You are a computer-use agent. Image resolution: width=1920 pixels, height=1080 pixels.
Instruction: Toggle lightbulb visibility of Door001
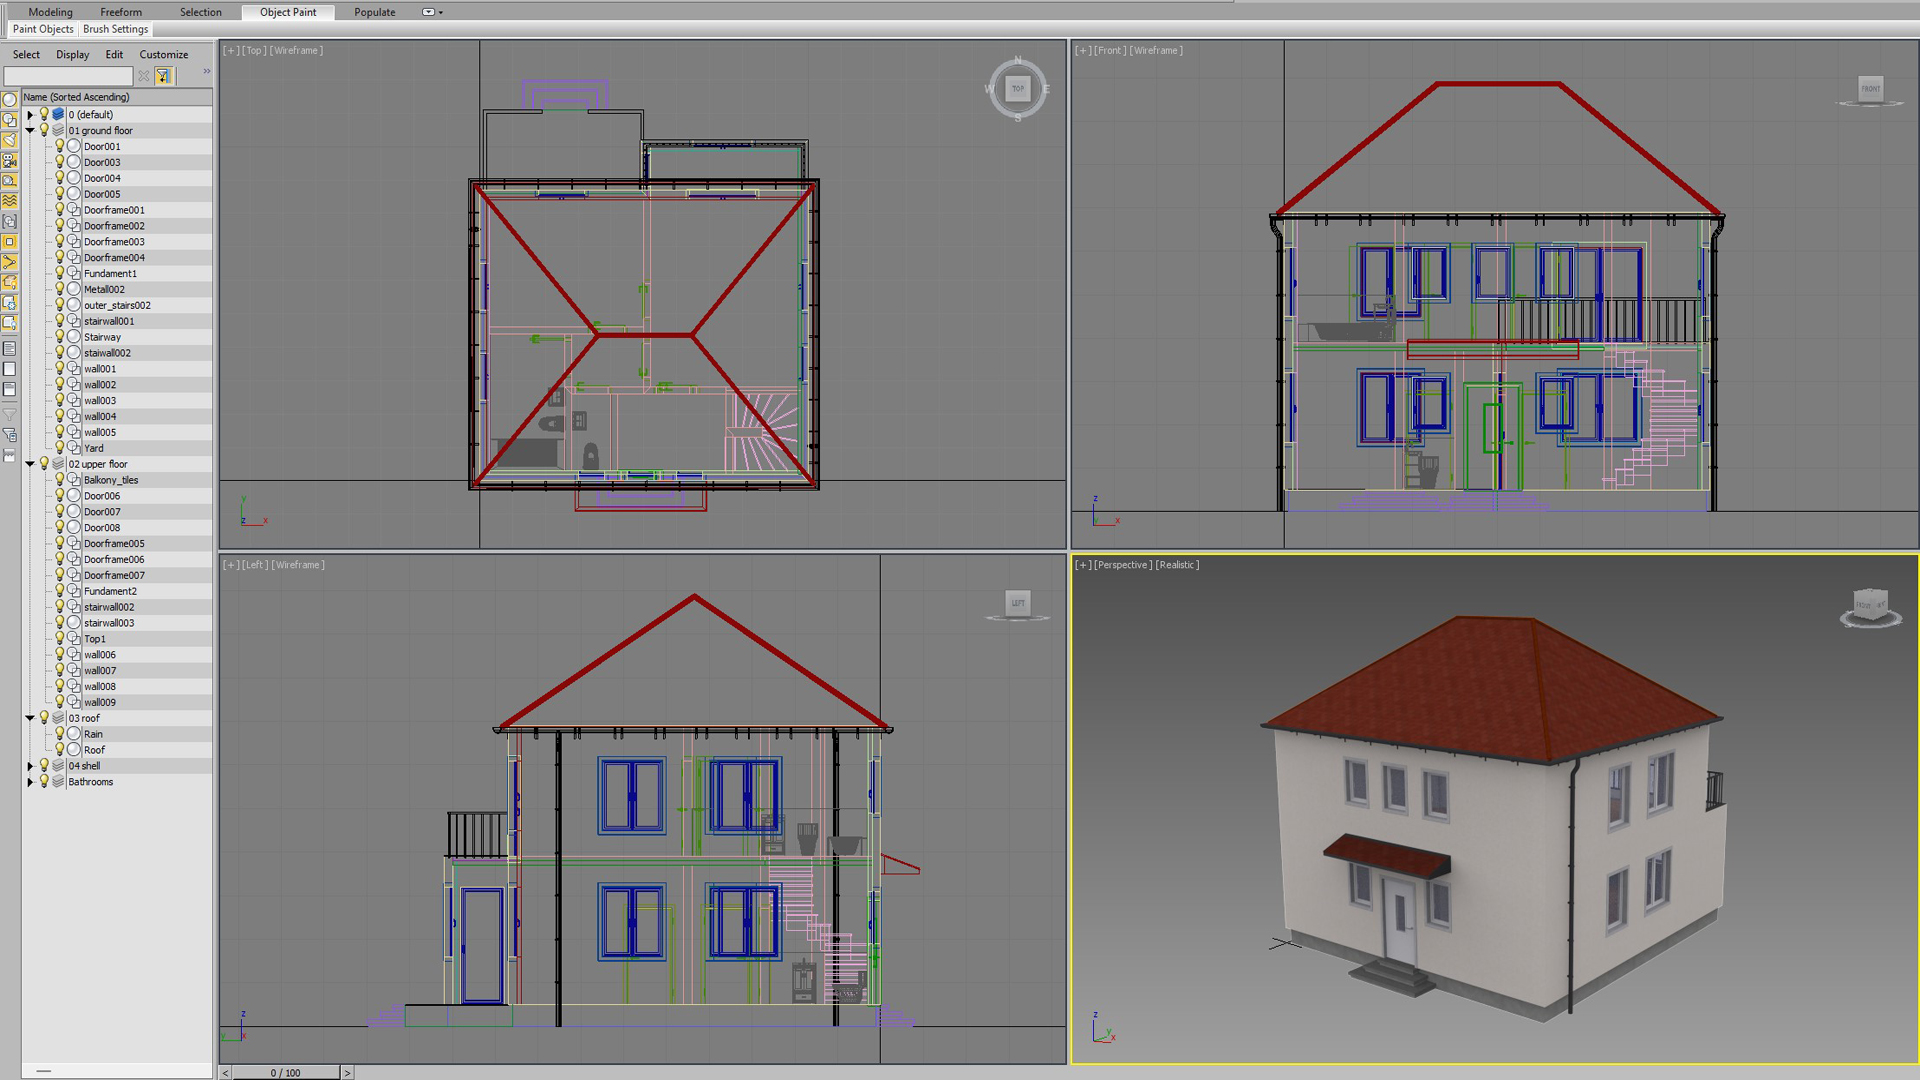59,146
